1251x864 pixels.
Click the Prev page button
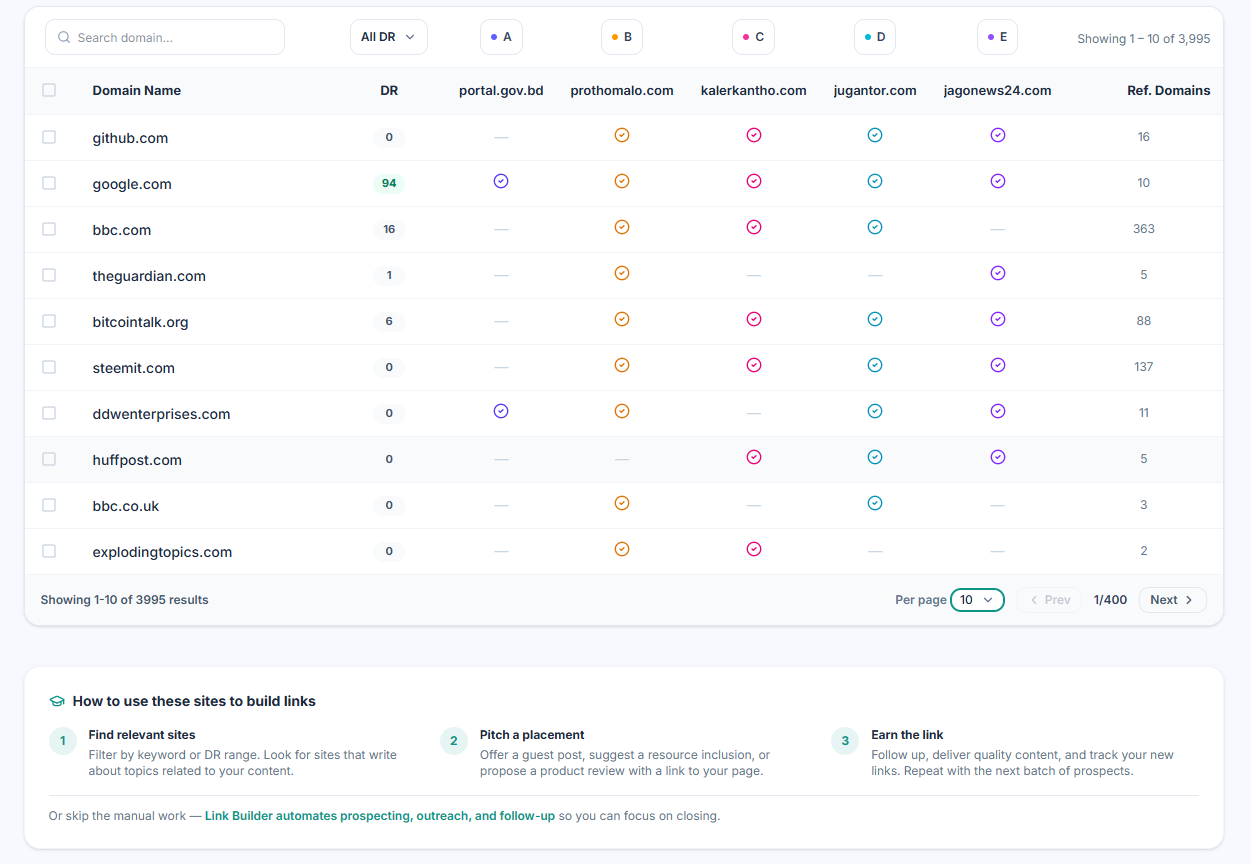click(x=1049, y=600)
